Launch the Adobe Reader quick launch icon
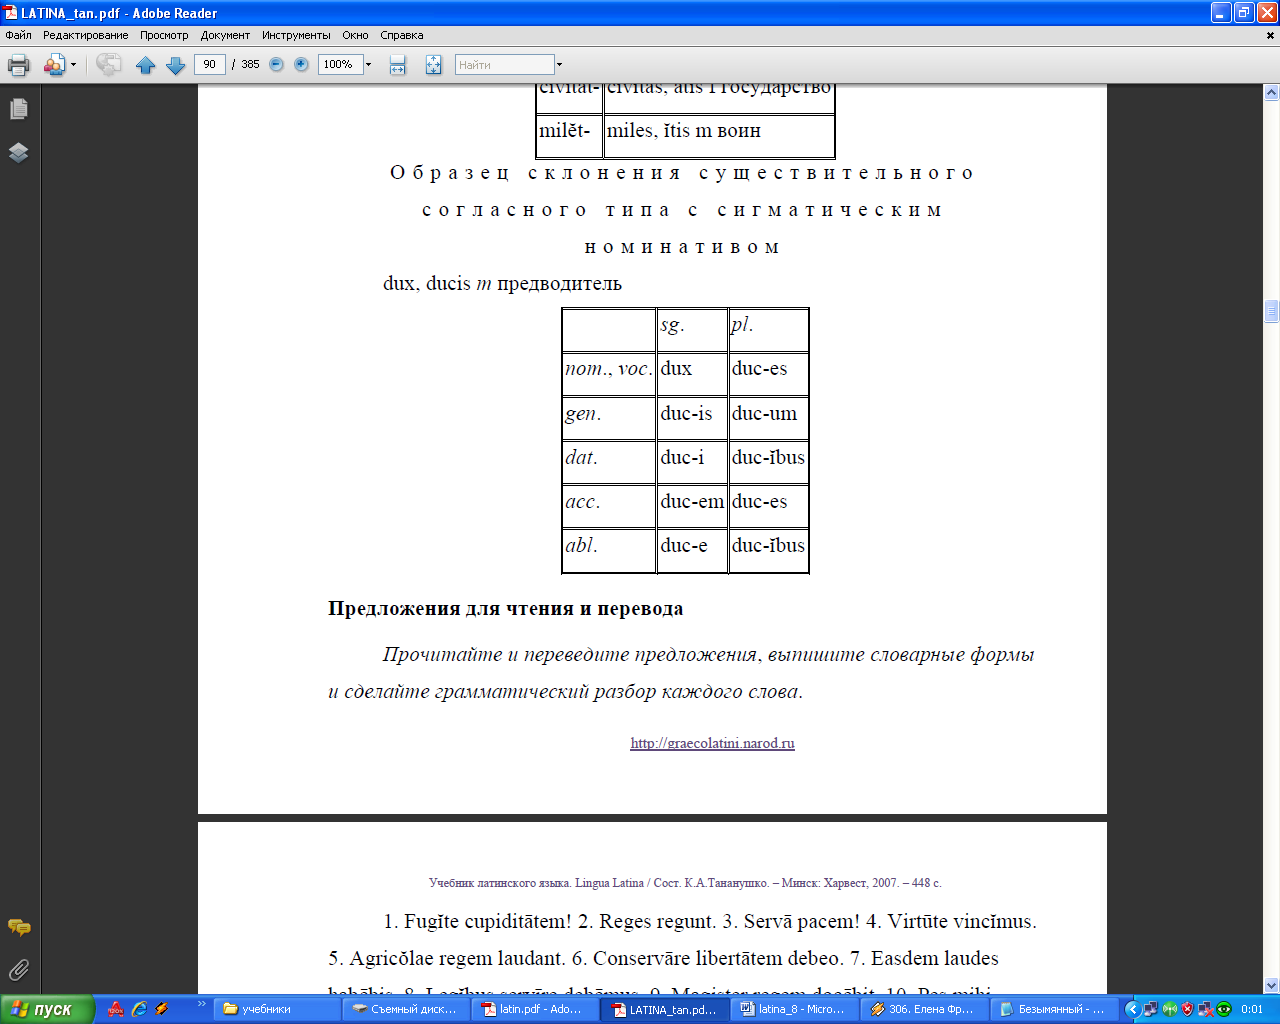The width and height of the screenshot is (1280, 1024). 116,1009
